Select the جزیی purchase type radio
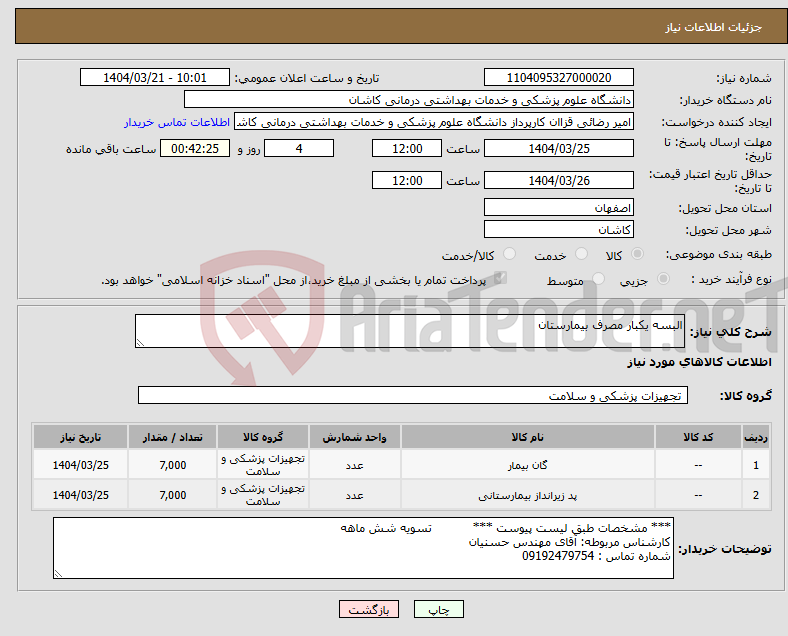The width and height of the screenshot is (788, 636). pyautogui.click(x=663, y=279)
